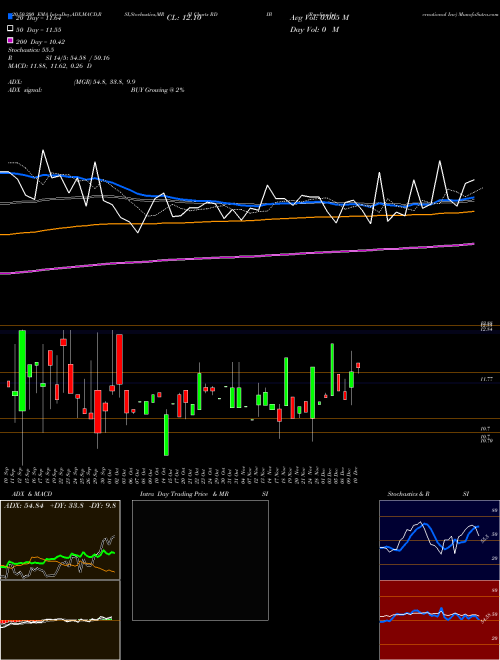Open the 'ADX & MACD' panel title
500x660 pixels.
click(32, 494)
